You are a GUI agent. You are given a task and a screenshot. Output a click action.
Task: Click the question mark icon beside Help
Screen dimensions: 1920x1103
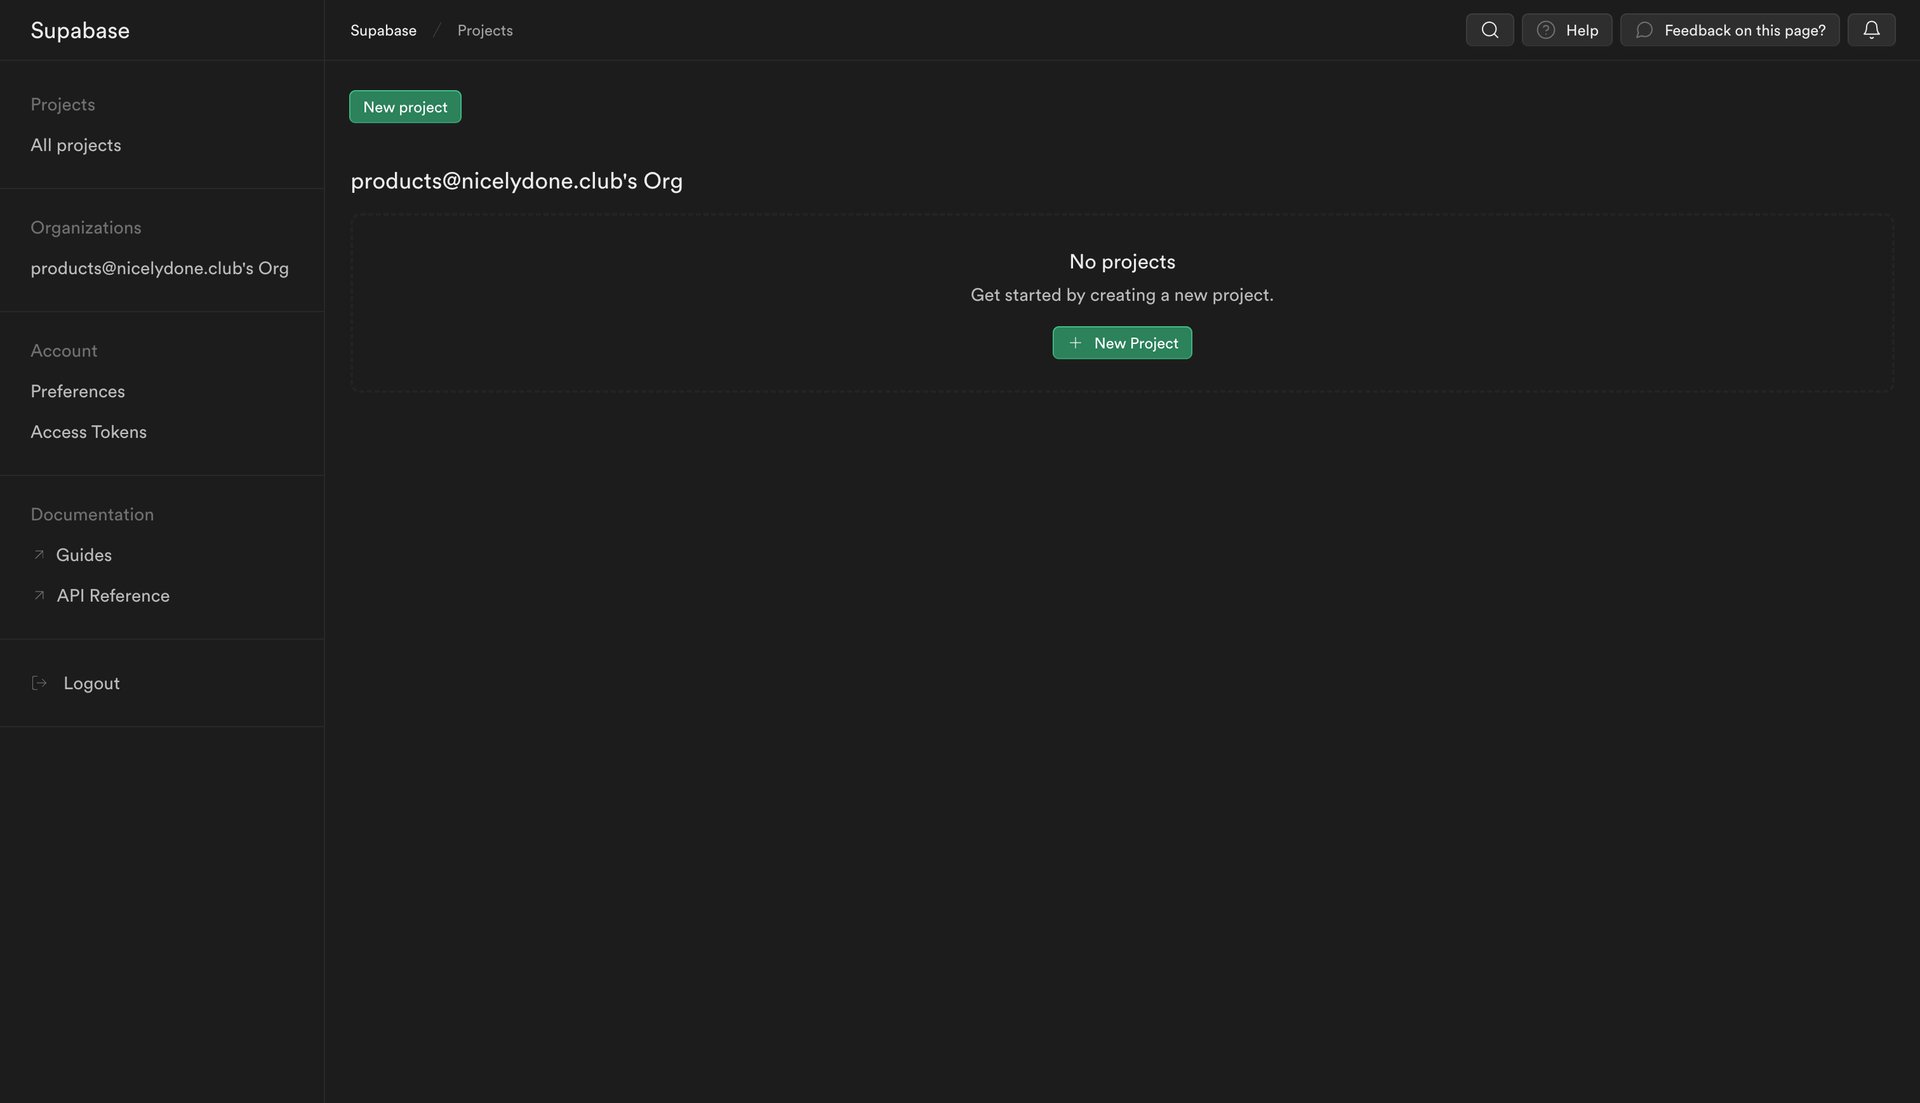[x=1545, y=29]
